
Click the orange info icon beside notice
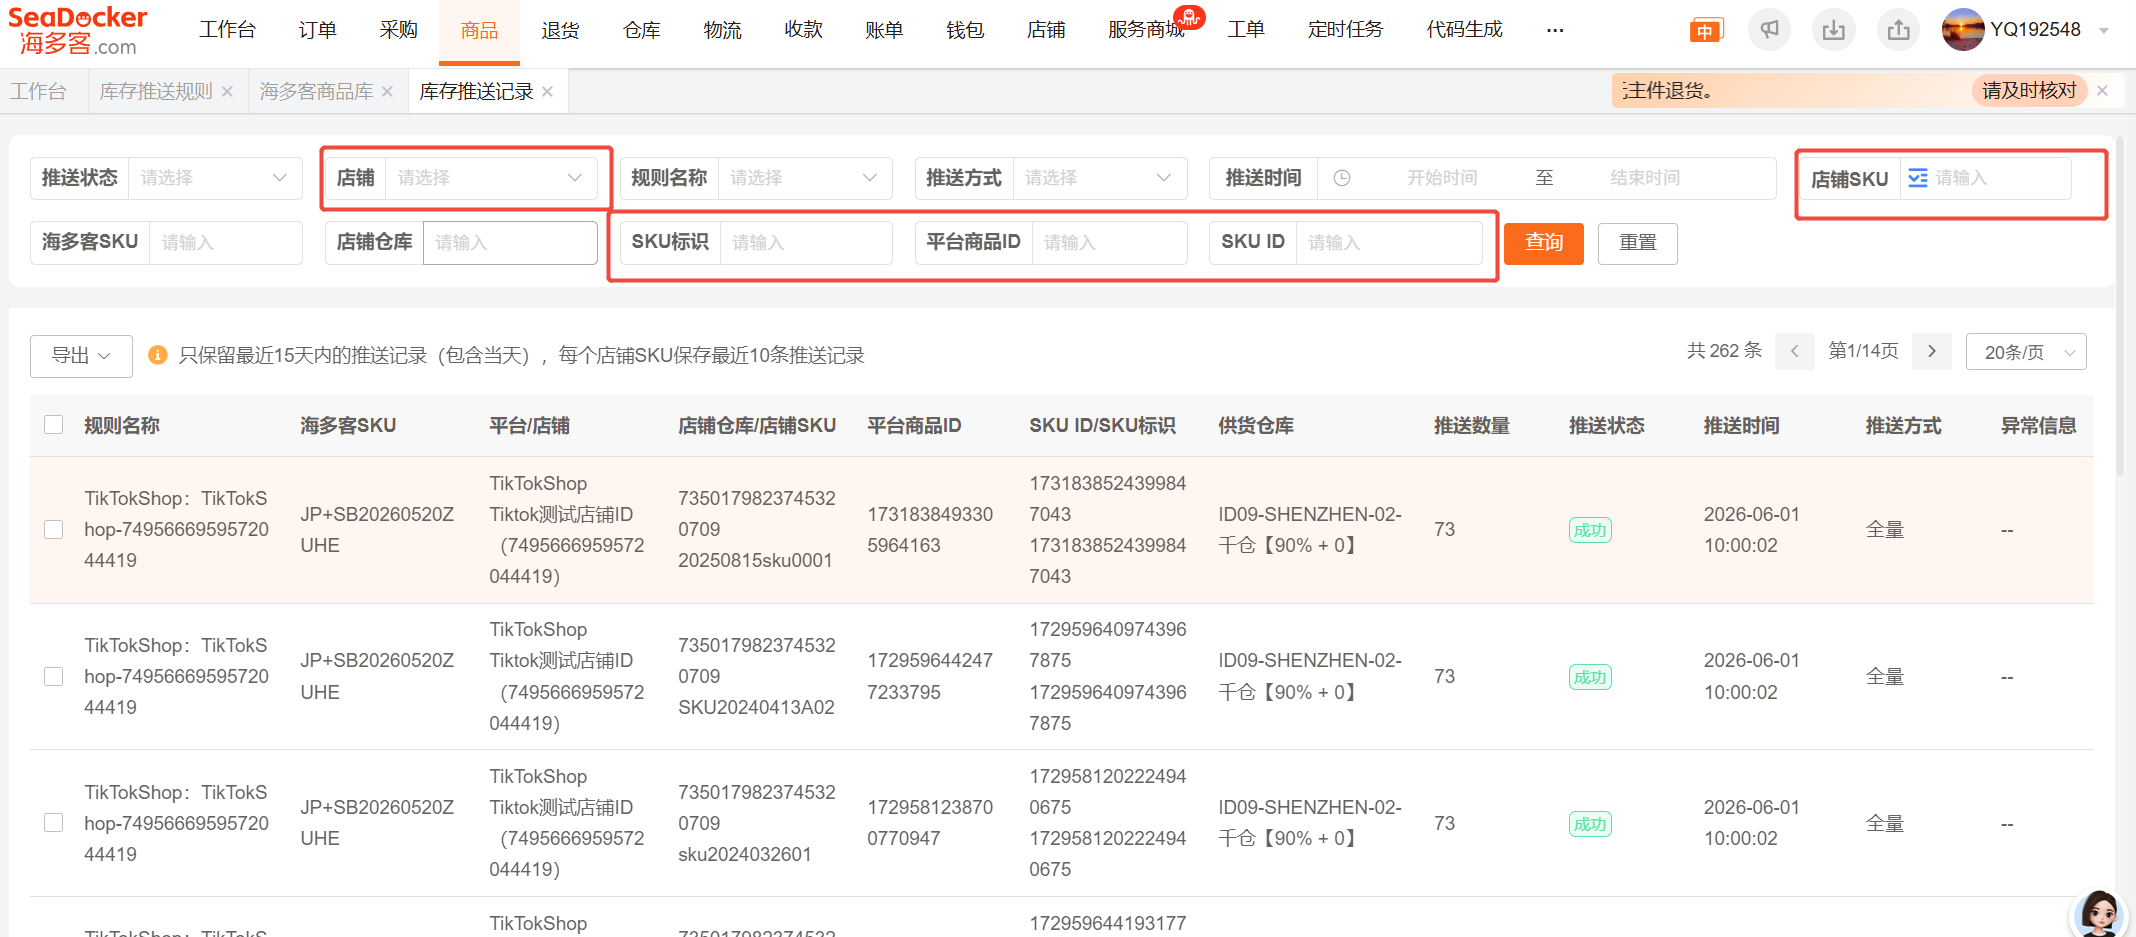pos(157,355)
